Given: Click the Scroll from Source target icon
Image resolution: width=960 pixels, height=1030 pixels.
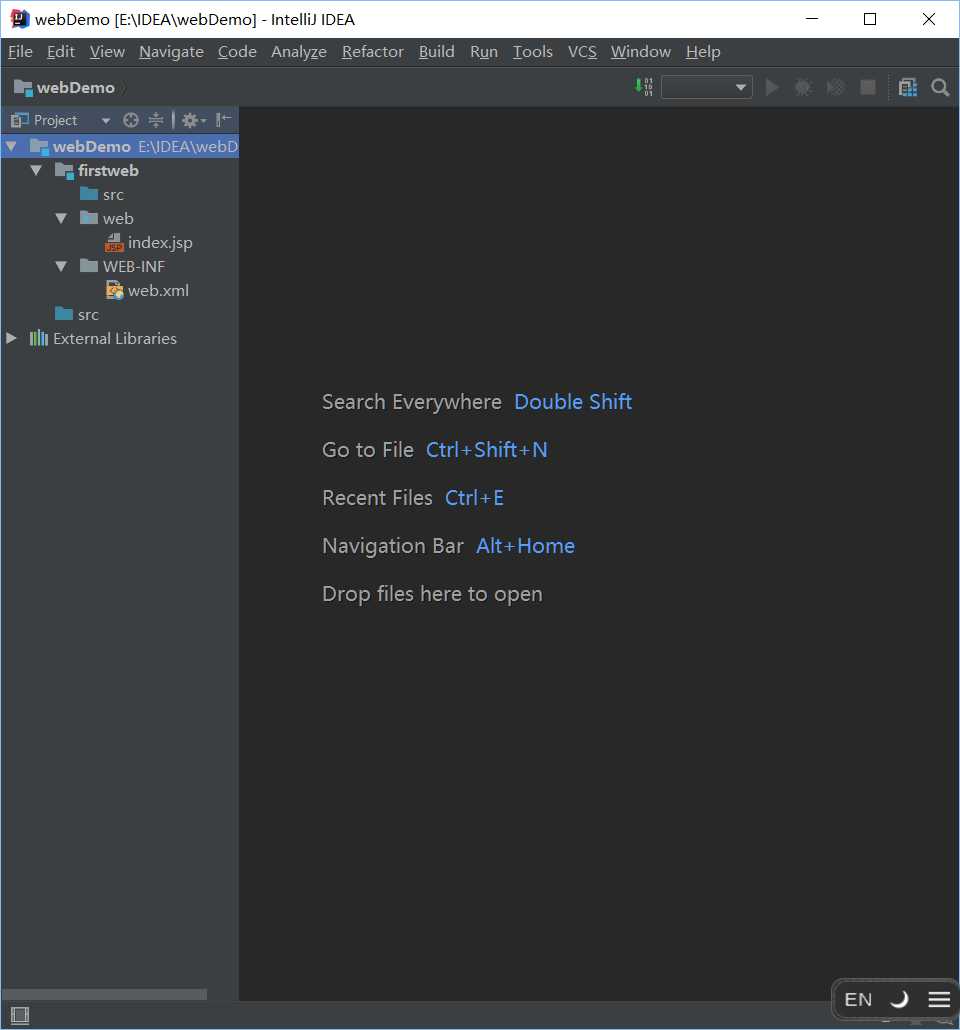Looking at the screenshot, I should click(131, 120).
